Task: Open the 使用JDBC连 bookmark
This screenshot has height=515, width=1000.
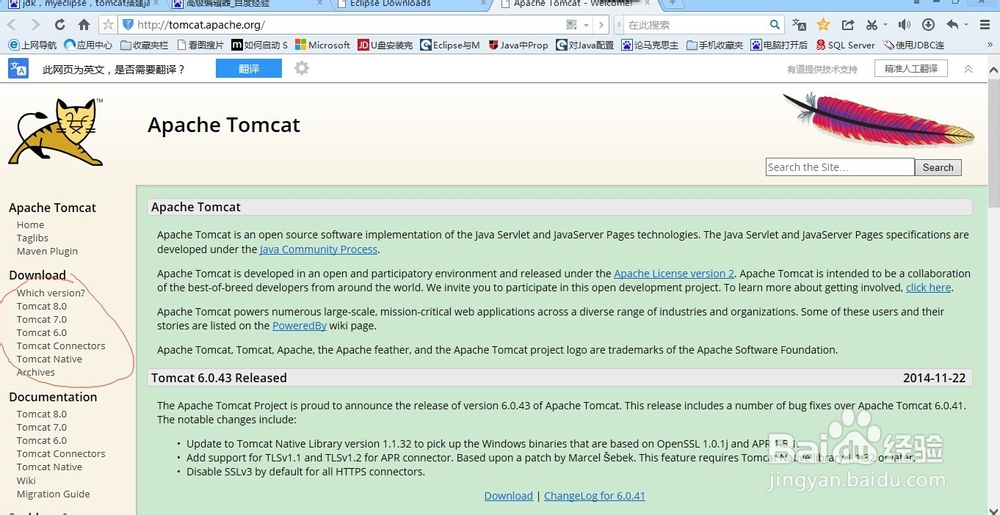Action: [914, 45]
